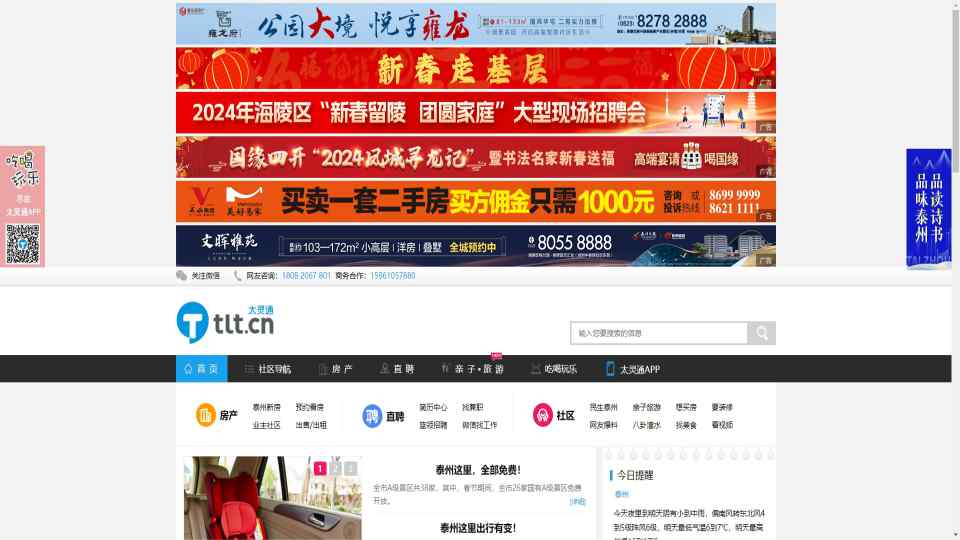Click the 今日提醒 section heading
The height and width of the screenshot is (540, 960).
point(635,475)
